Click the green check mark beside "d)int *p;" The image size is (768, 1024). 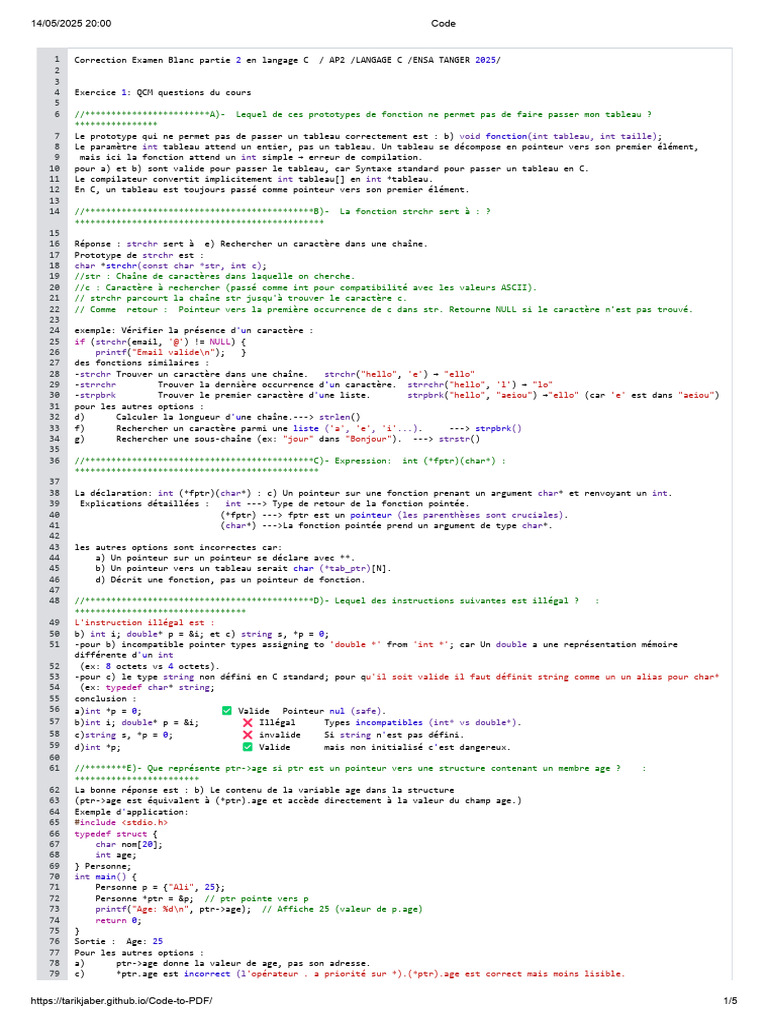(x=248, y=747)
